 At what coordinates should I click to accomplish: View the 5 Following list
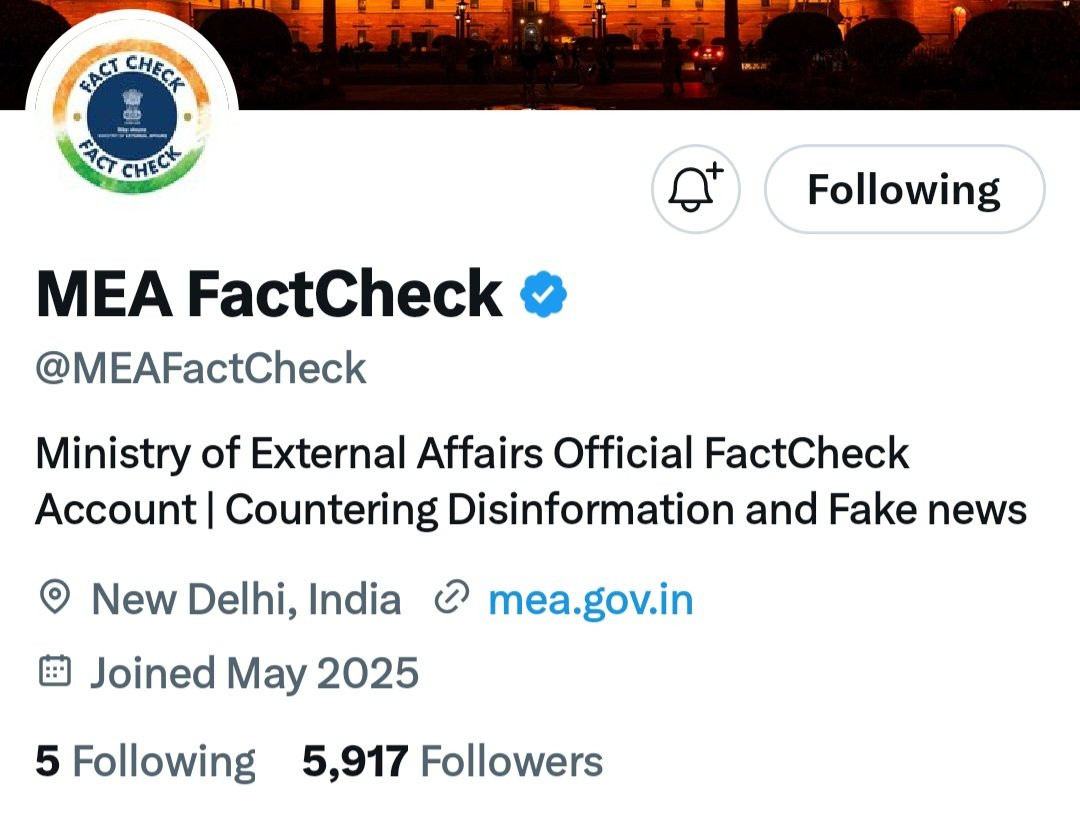click(x=145, y=762)
